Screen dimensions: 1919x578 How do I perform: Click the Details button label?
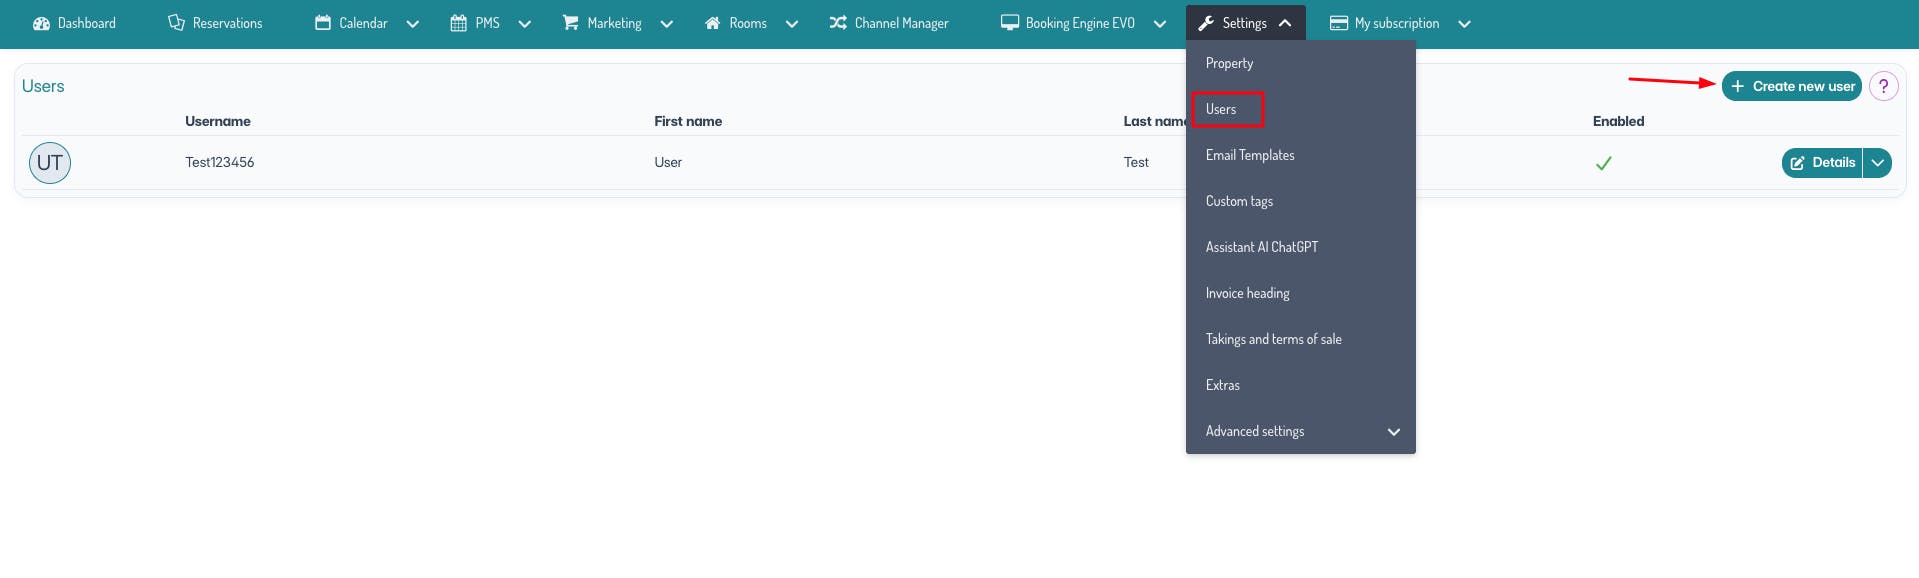[x=1833, y=162]
